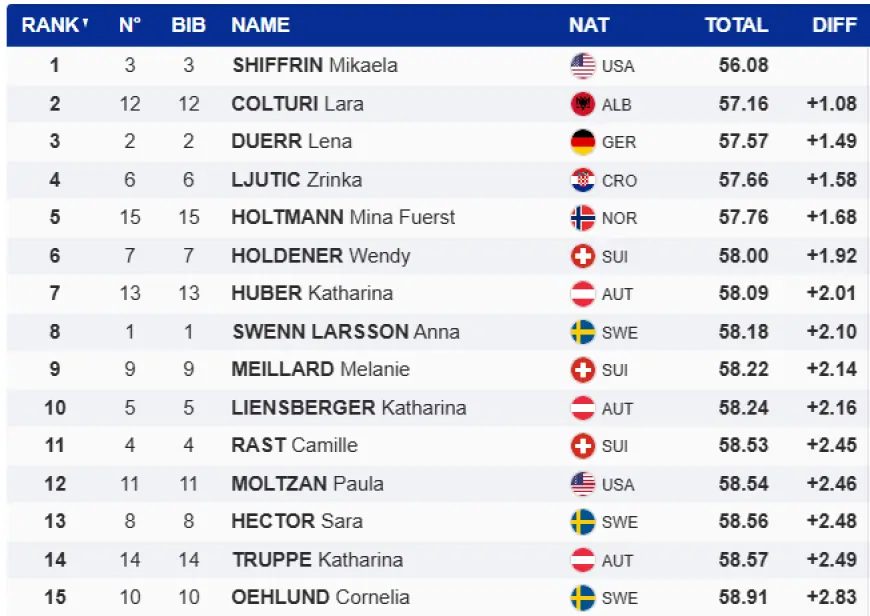Open LIENSBERGER Katharina athlete link
Image resolution: width=870 pixels, height=616 pixels.
point(348,408)
